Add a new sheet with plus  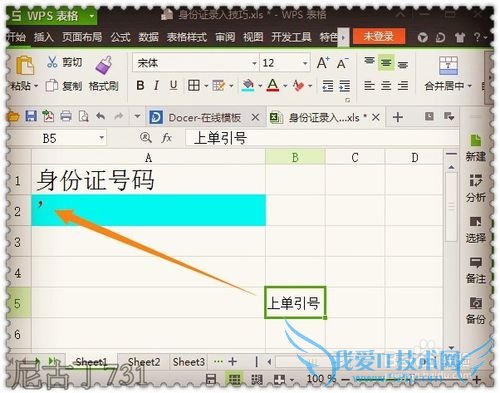click(233, 361)
